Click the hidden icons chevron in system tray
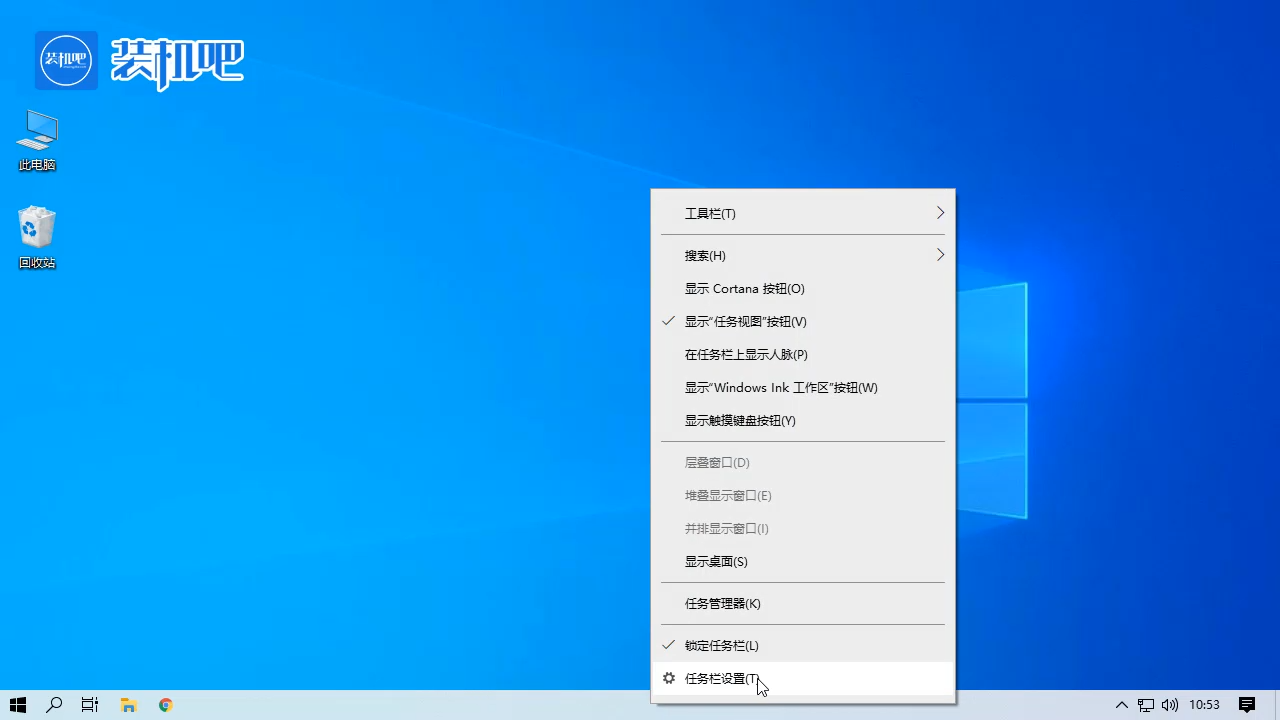This screenshot has width=1280, height=720. tap(1122, 705)
